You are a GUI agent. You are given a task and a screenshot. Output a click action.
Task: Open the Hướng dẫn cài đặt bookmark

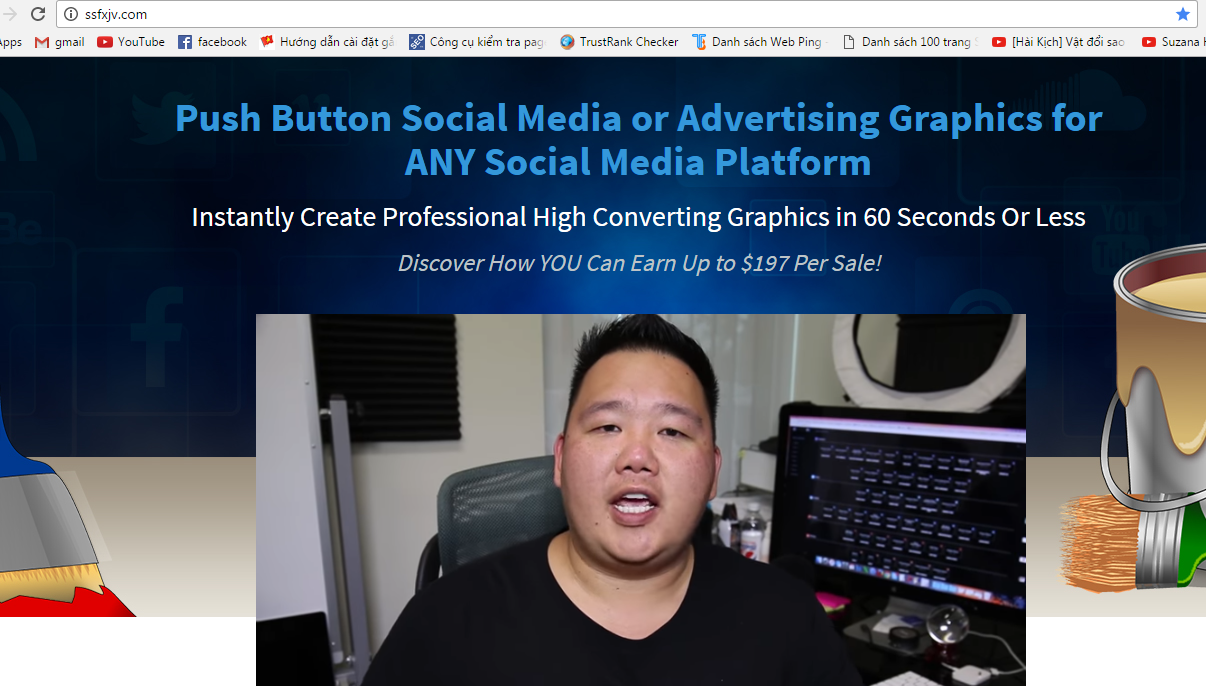[x=327, y=42]
